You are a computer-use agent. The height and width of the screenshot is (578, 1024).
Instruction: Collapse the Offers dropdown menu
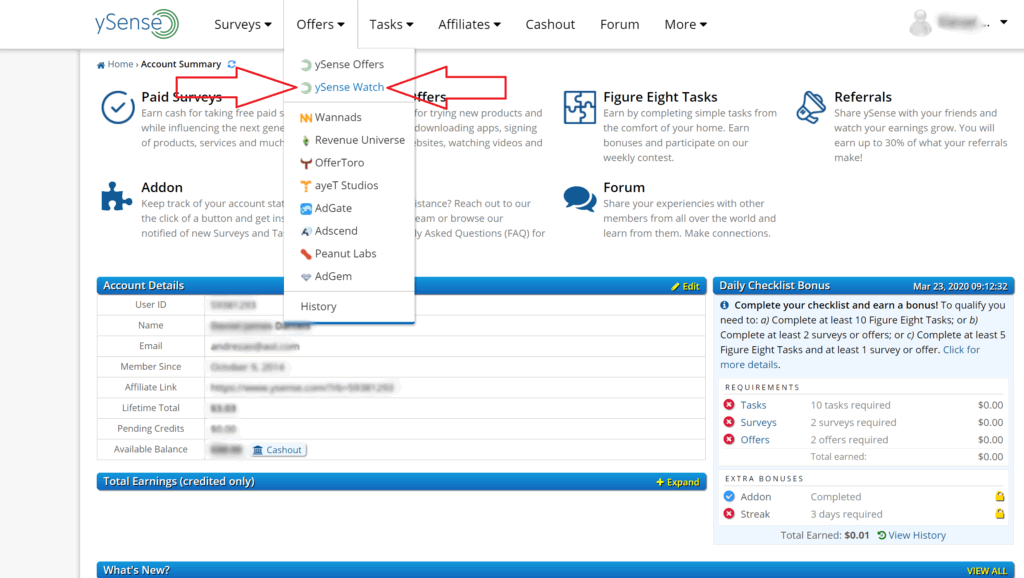pos(320,24)
